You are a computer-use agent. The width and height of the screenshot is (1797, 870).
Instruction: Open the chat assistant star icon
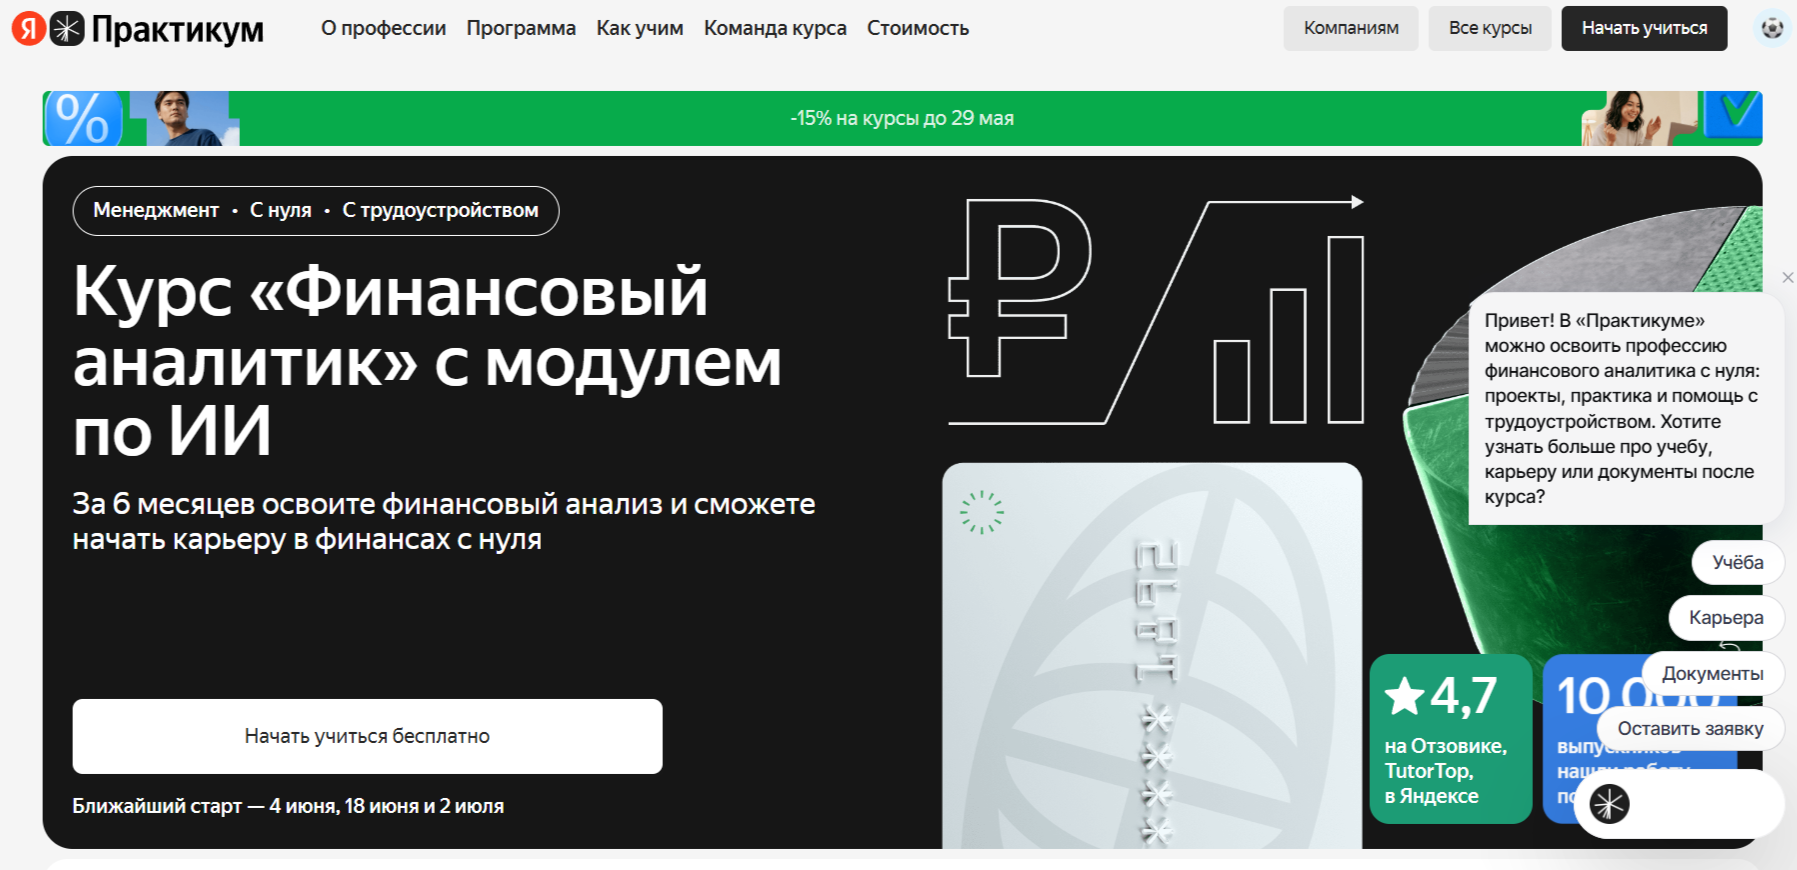pos(1609,803)
